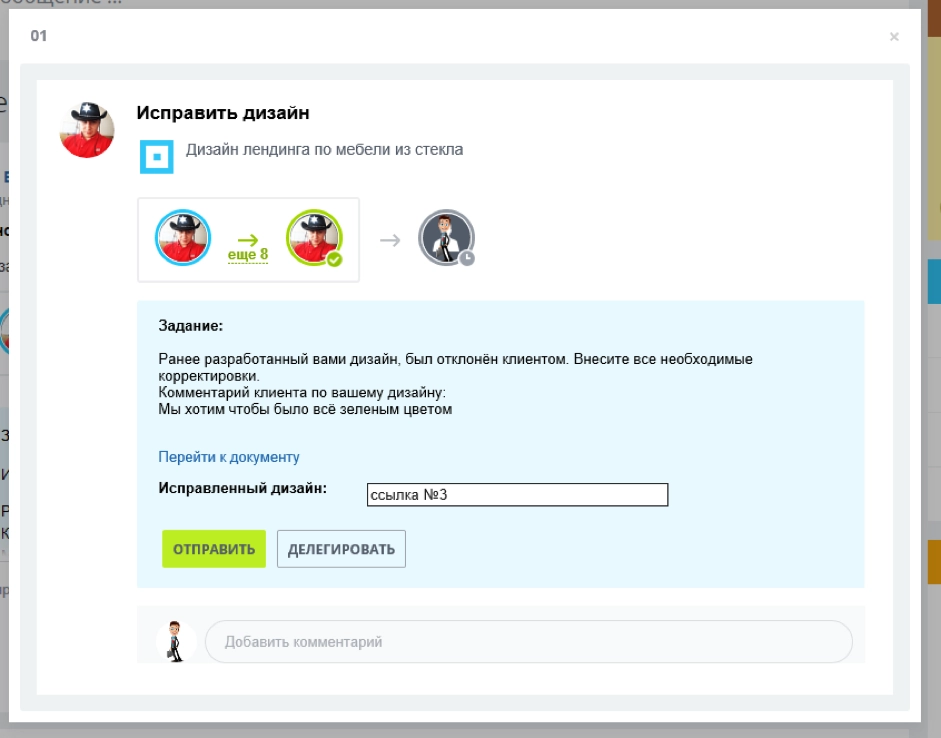941x738 pixels.
Task: Close the task dialog with the × button
Action: pyautogui.click(x=894, y=37)
